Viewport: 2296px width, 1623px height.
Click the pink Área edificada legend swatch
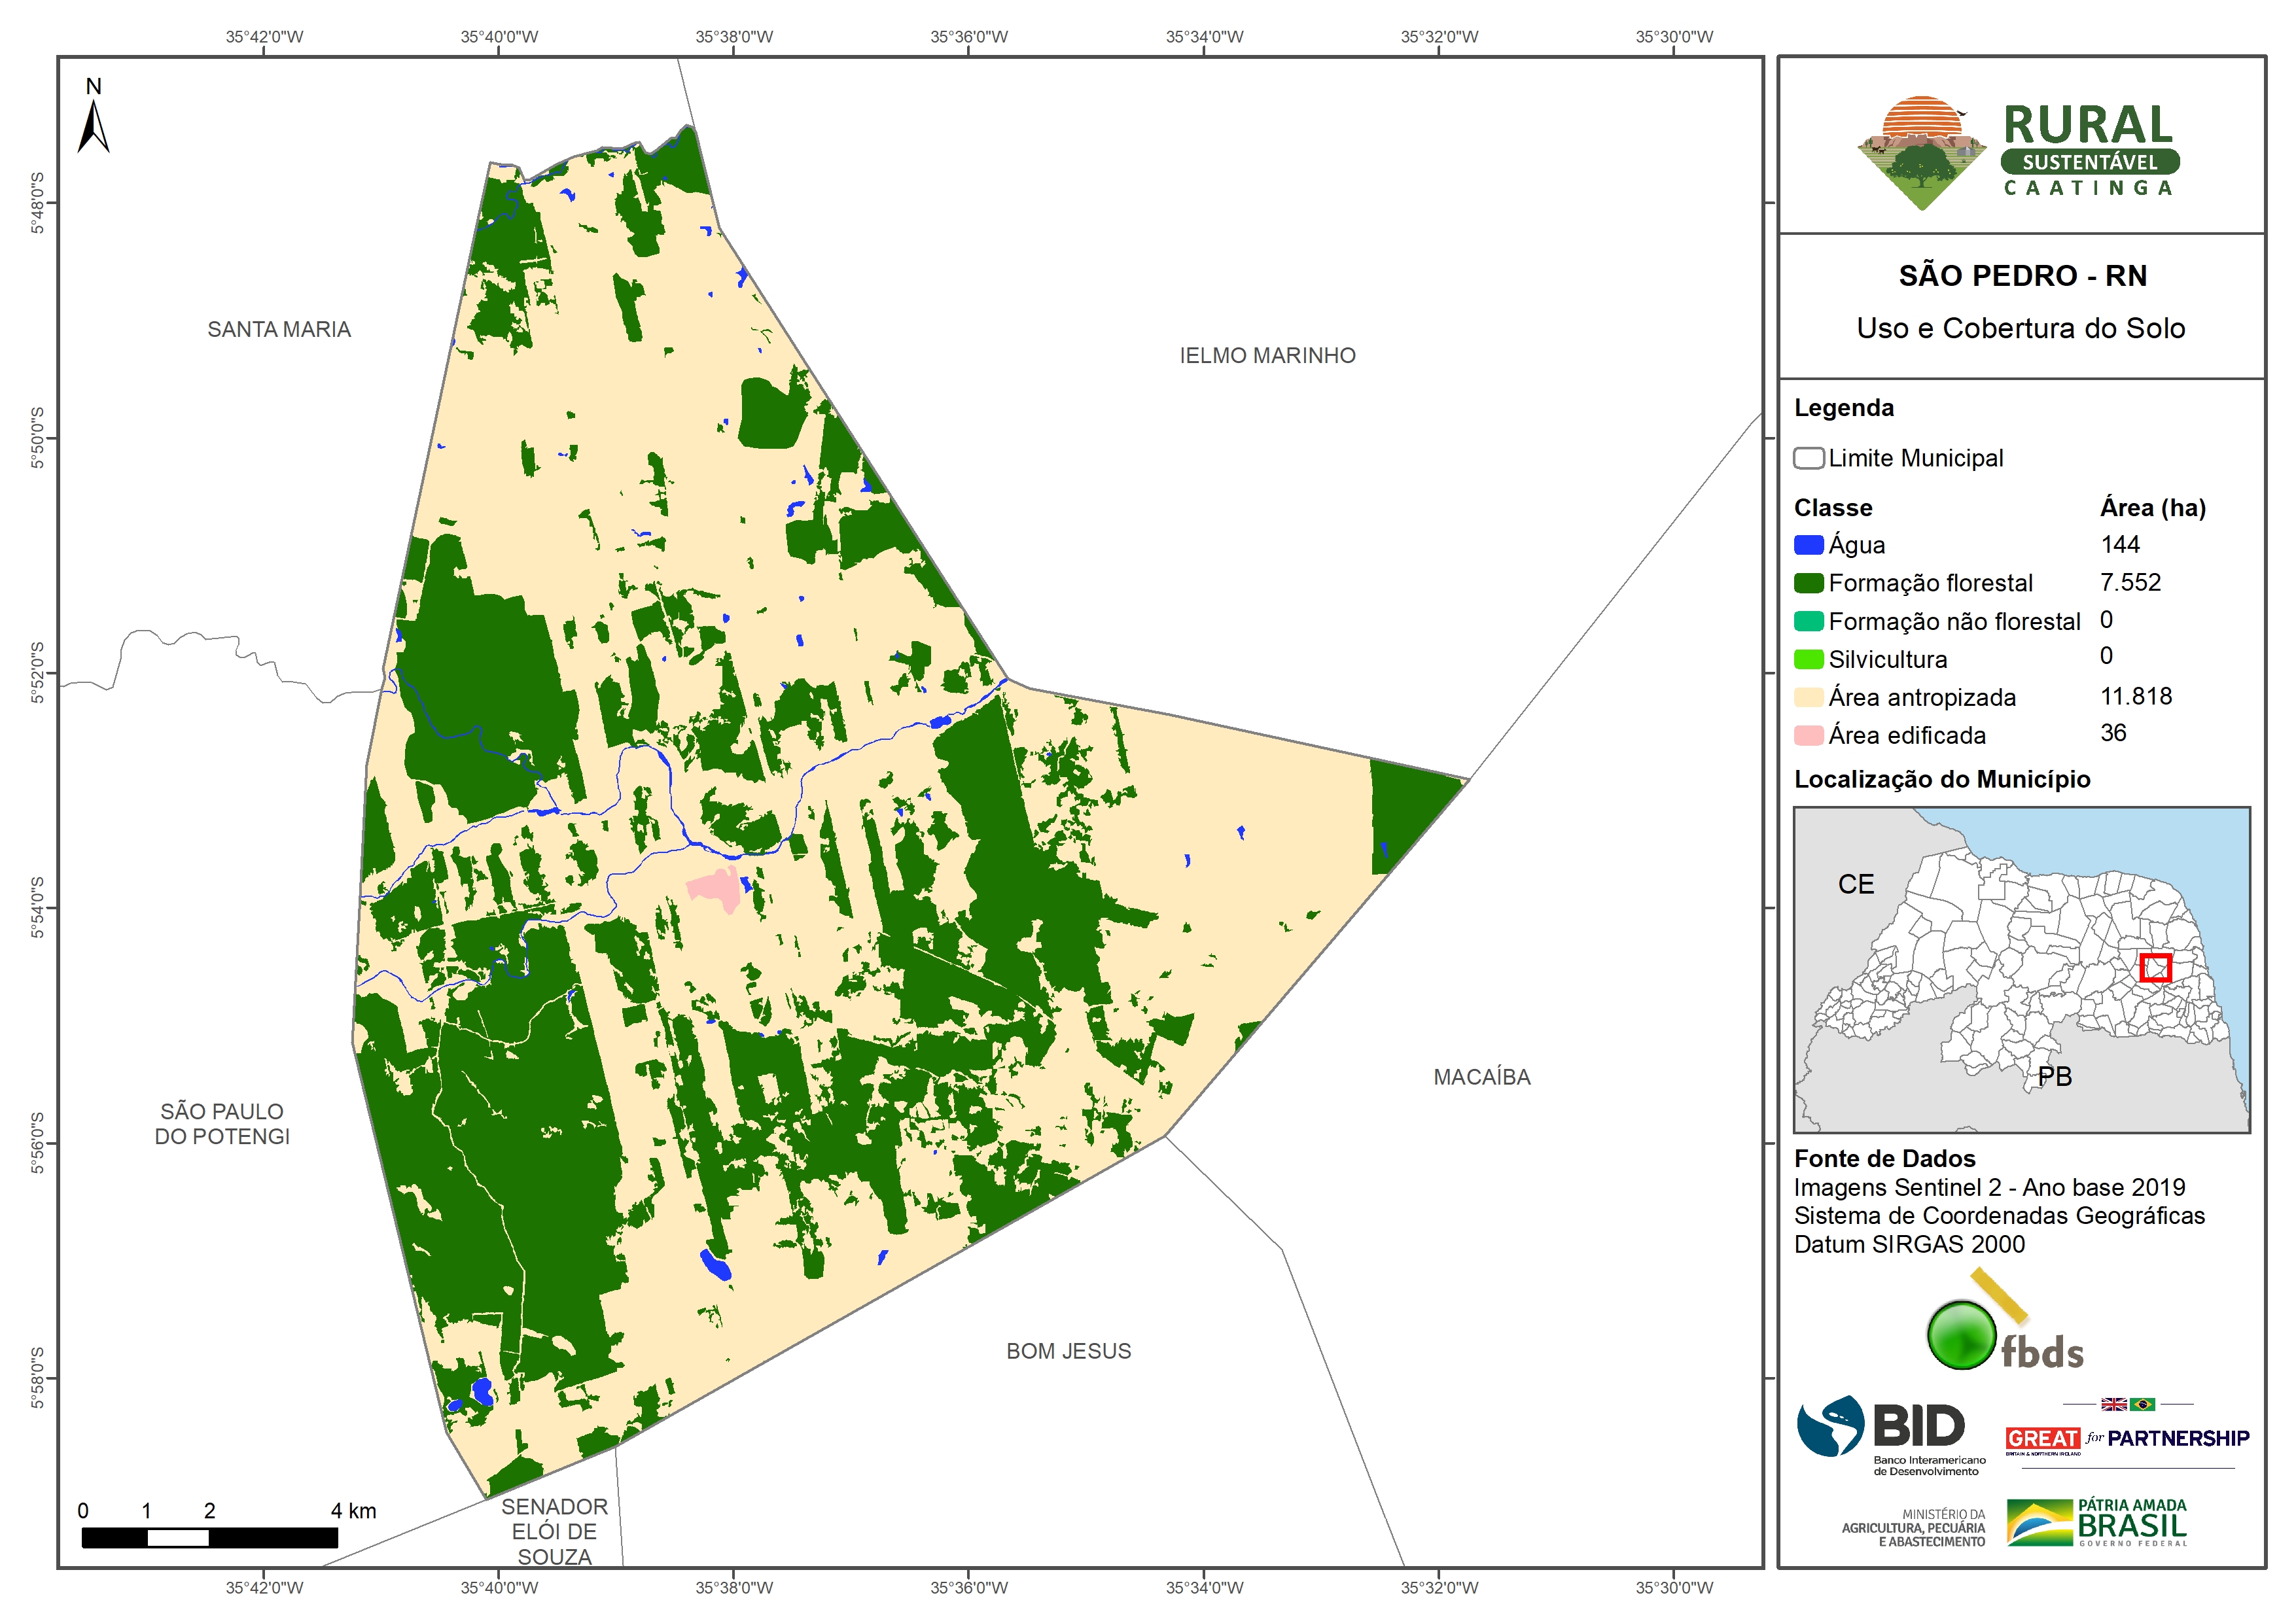(1808, 735)
